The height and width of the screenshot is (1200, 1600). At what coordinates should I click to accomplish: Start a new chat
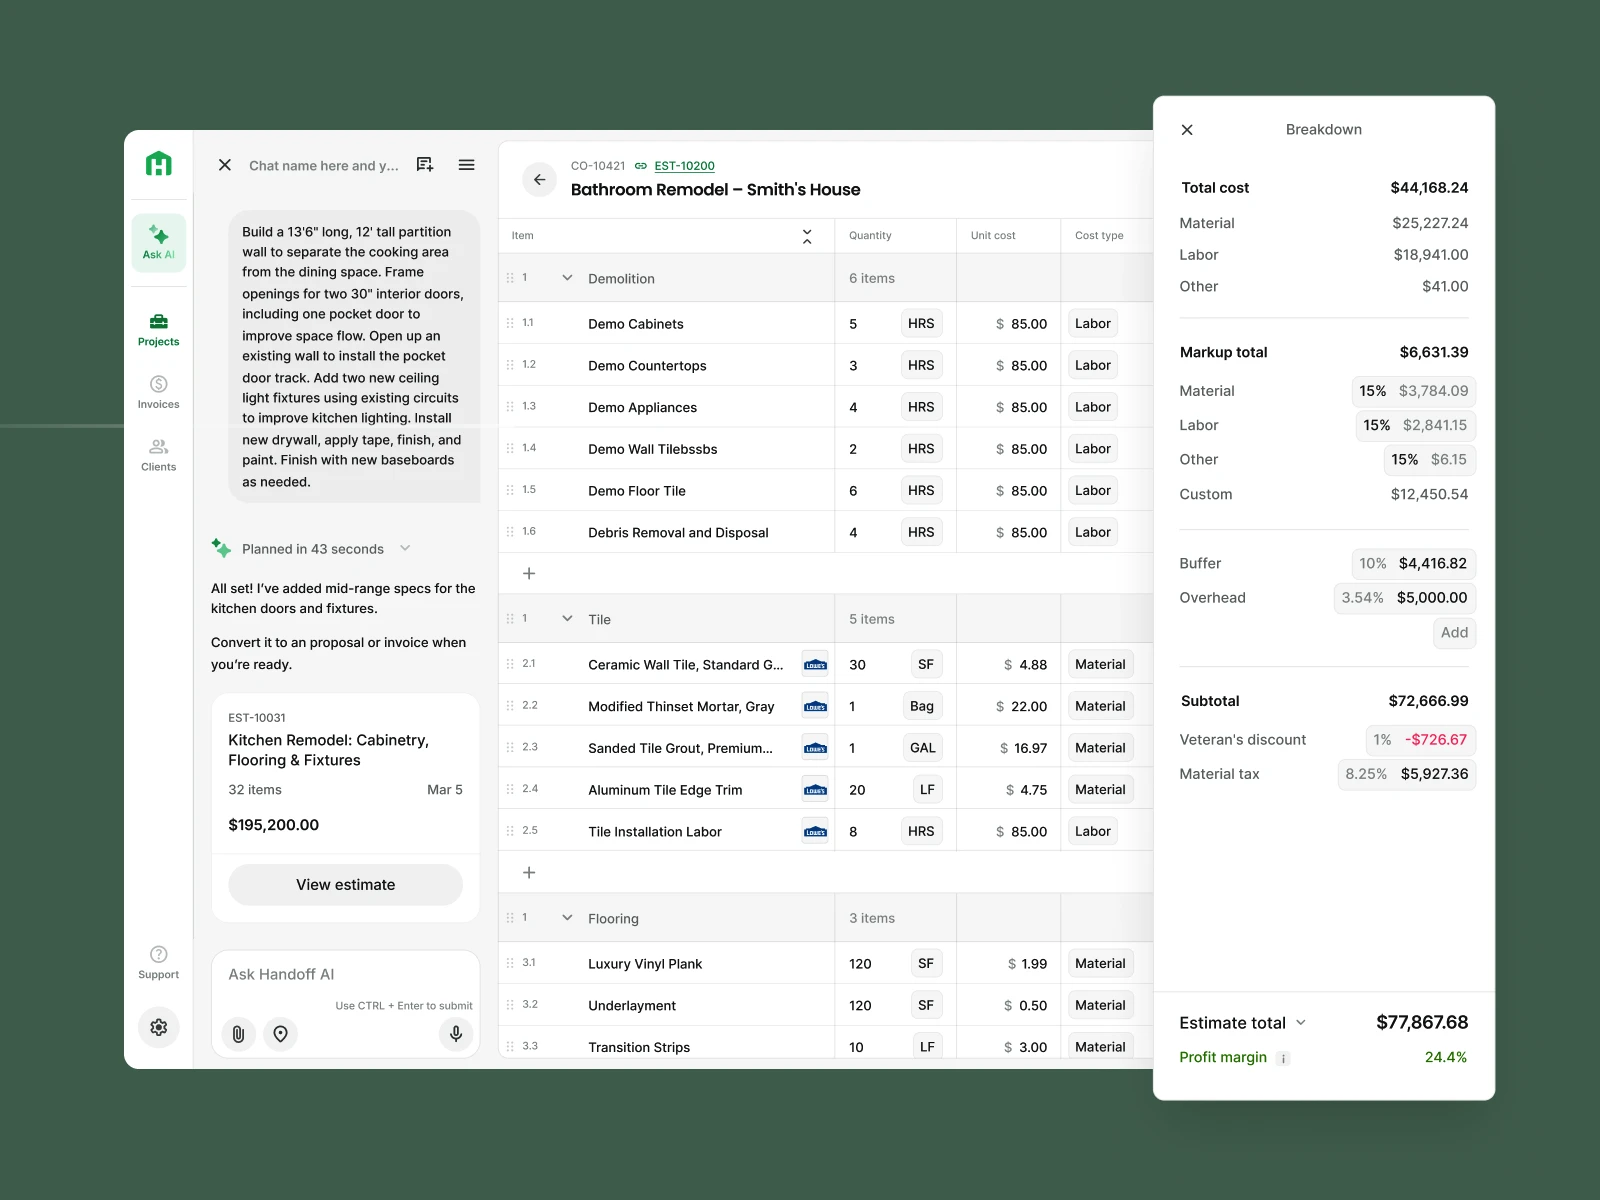[x=425, y=164]
